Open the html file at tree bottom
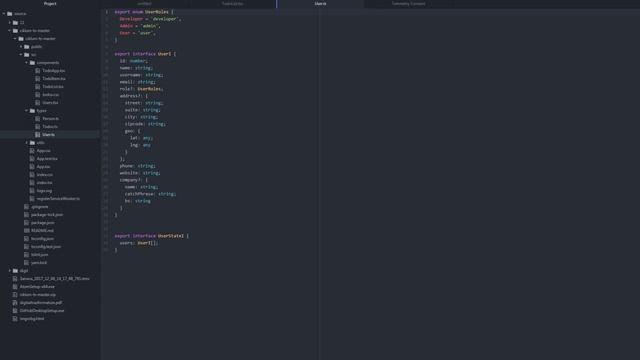 (x=32, y=318)
